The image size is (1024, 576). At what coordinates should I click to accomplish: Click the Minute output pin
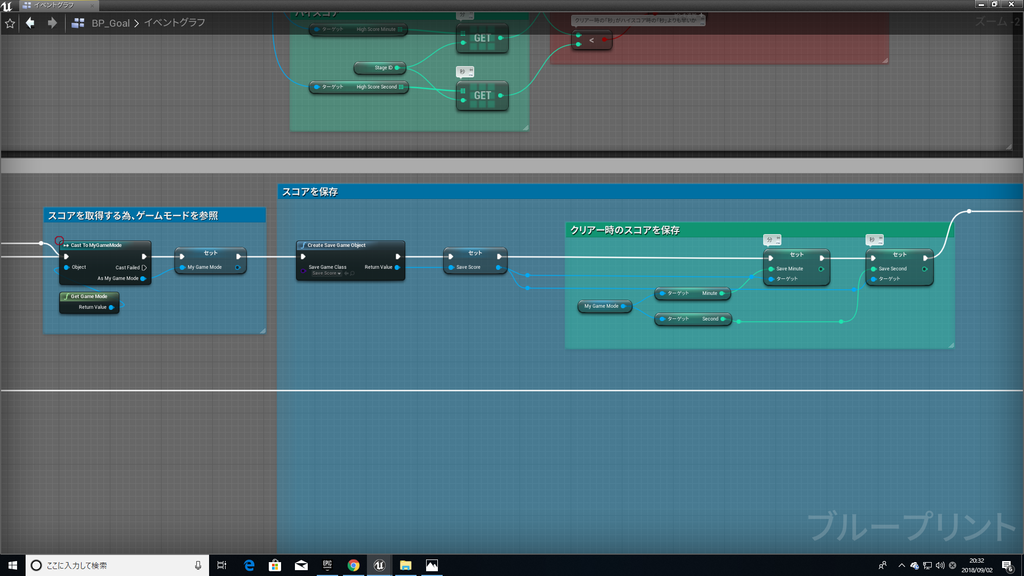point(722,293)
